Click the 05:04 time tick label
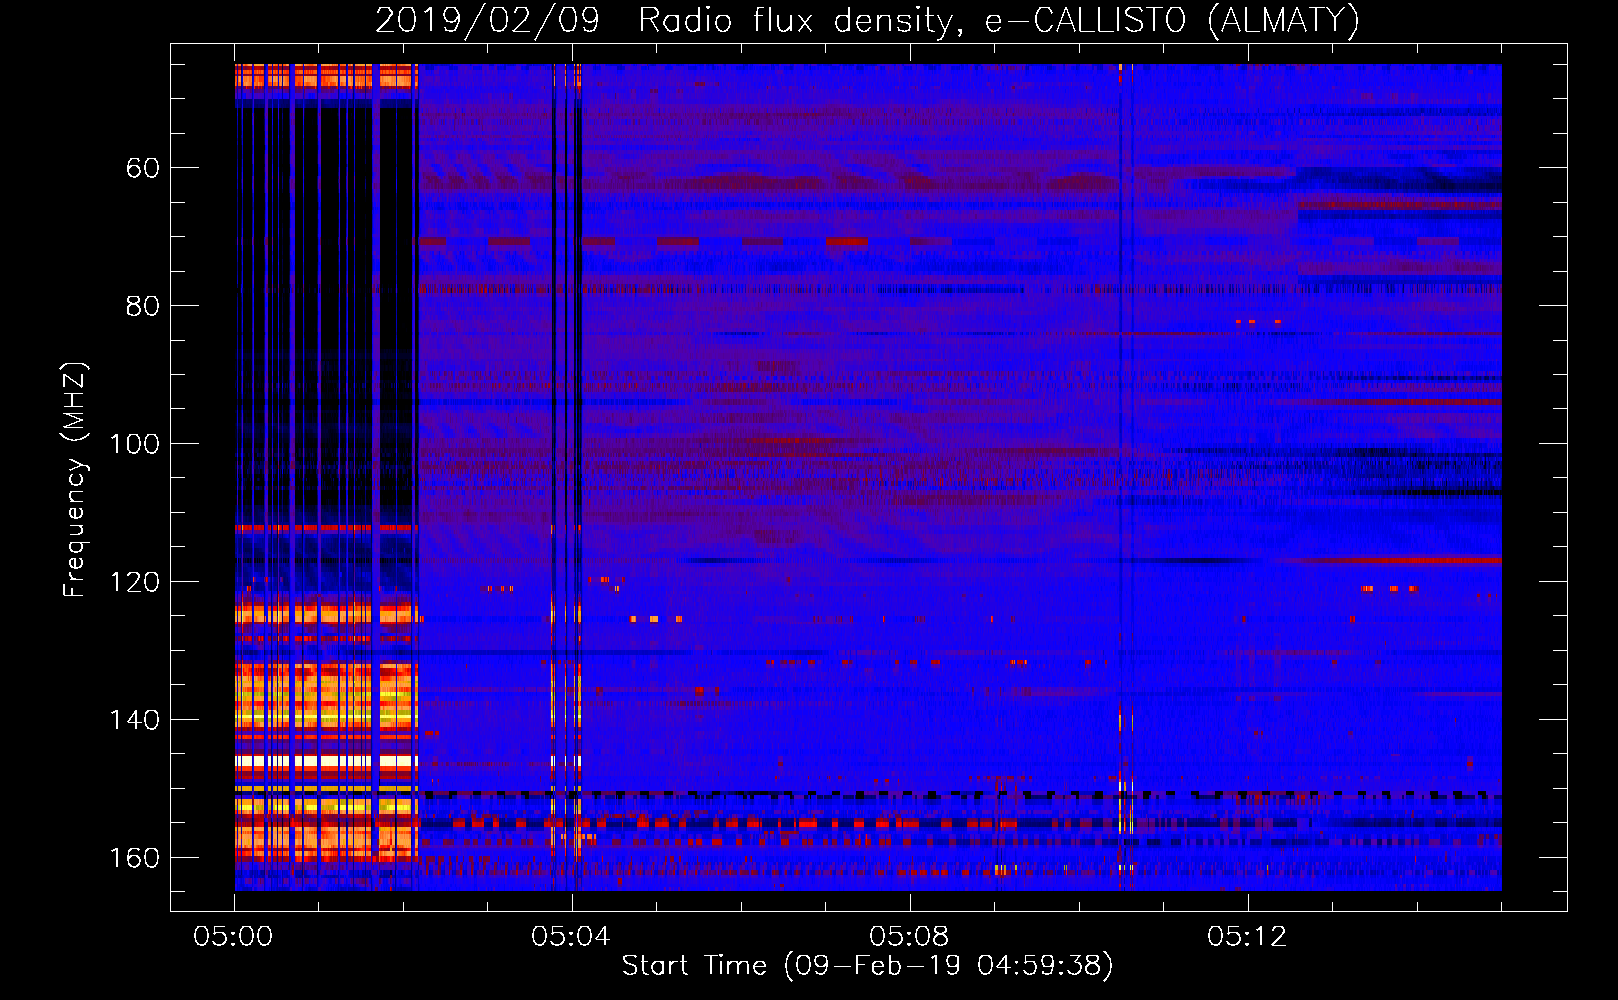The height and width of the screenshot is (1000, 1618). (571, 937)
